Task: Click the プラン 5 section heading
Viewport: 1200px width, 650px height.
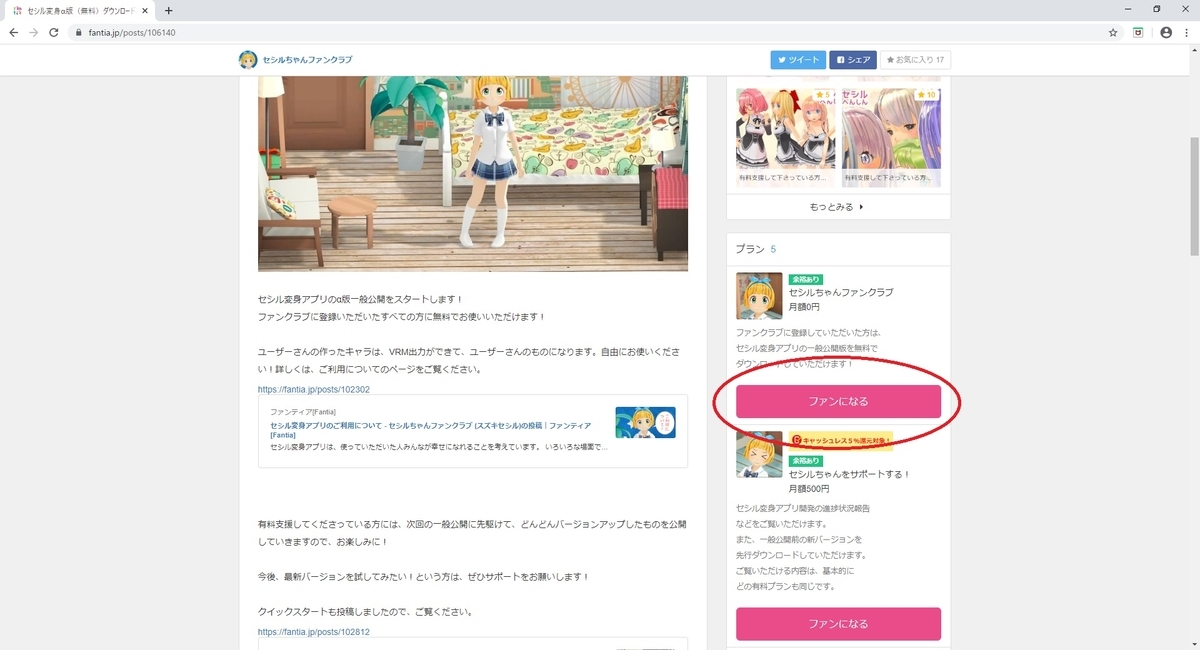Action: (x=755, y=248)
